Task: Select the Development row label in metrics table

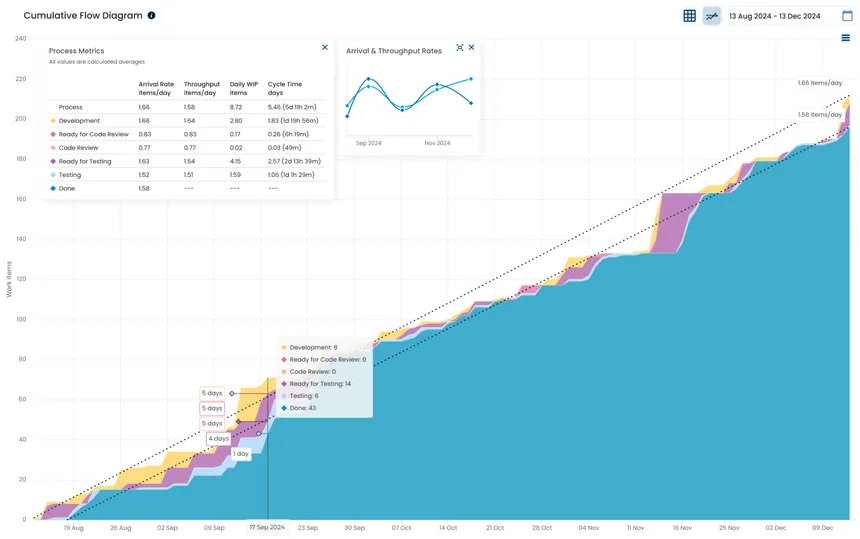Action: (80, 121)
